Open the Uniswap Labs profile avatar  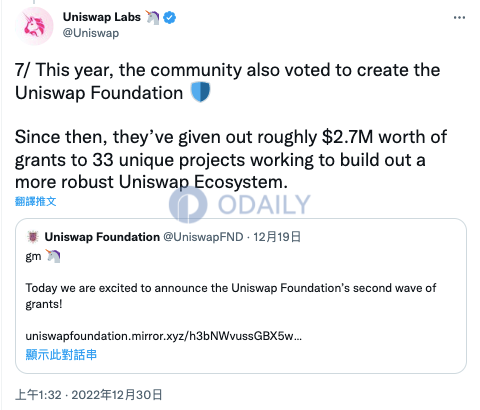coord(34,26)
